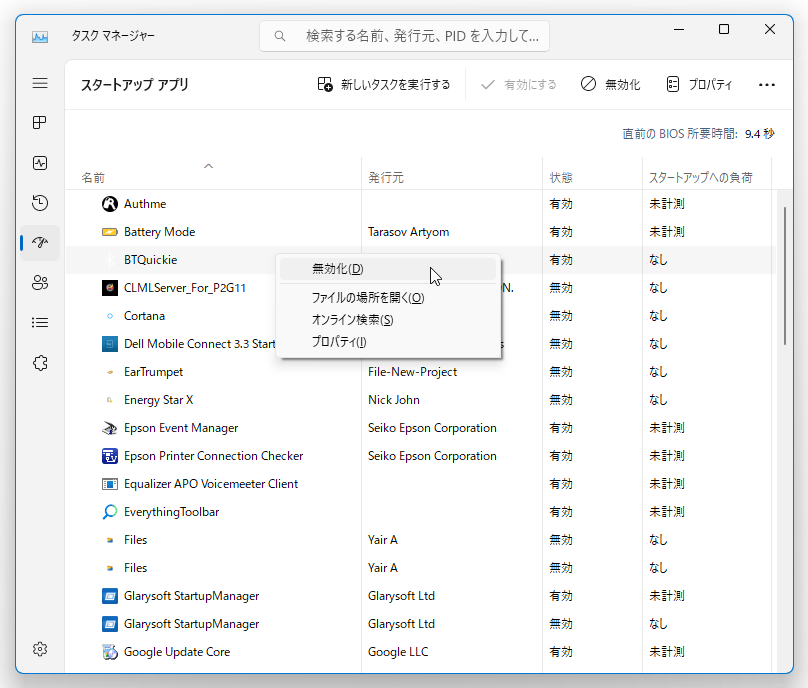
Task: Open the more options ellipsis menu
Action: 767,85
